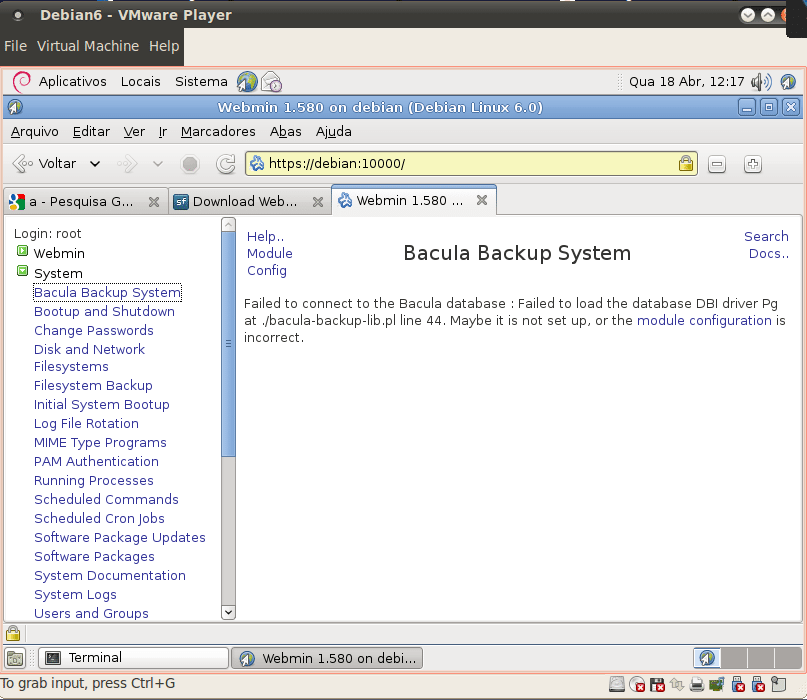807x700 pixels.
Task: Click the sidebar scrollbar down arrow
Action: click(x=229, y=612)
